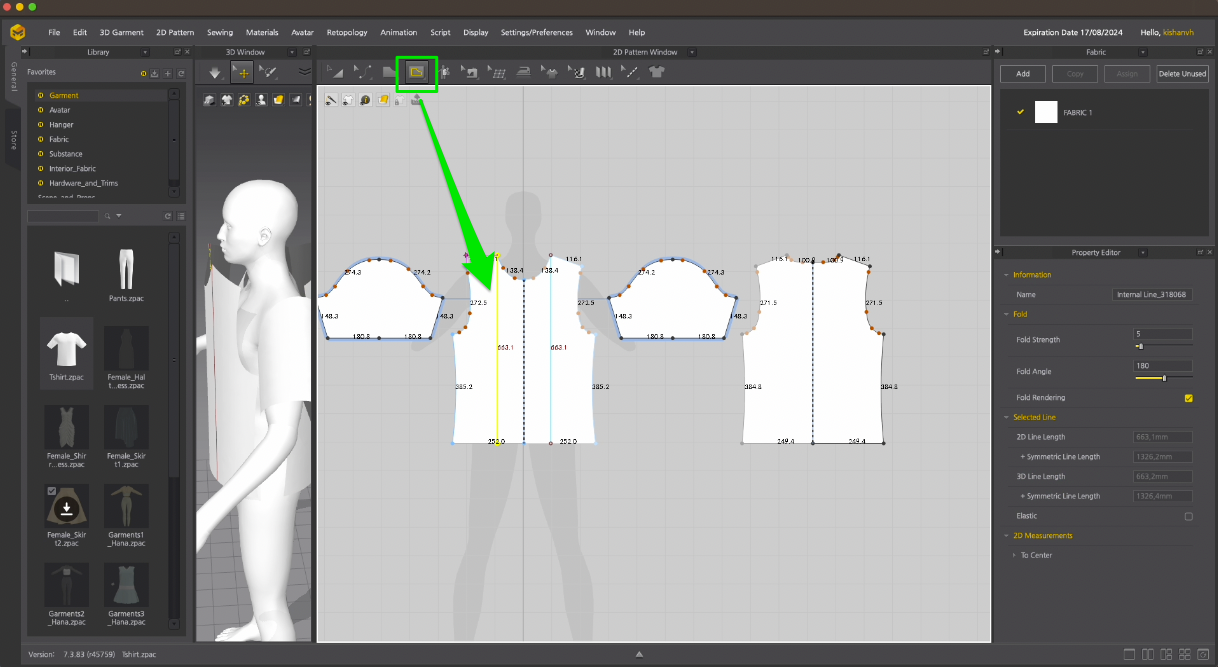
Task: Click the library search input field
Action: [x=64, y=216]
